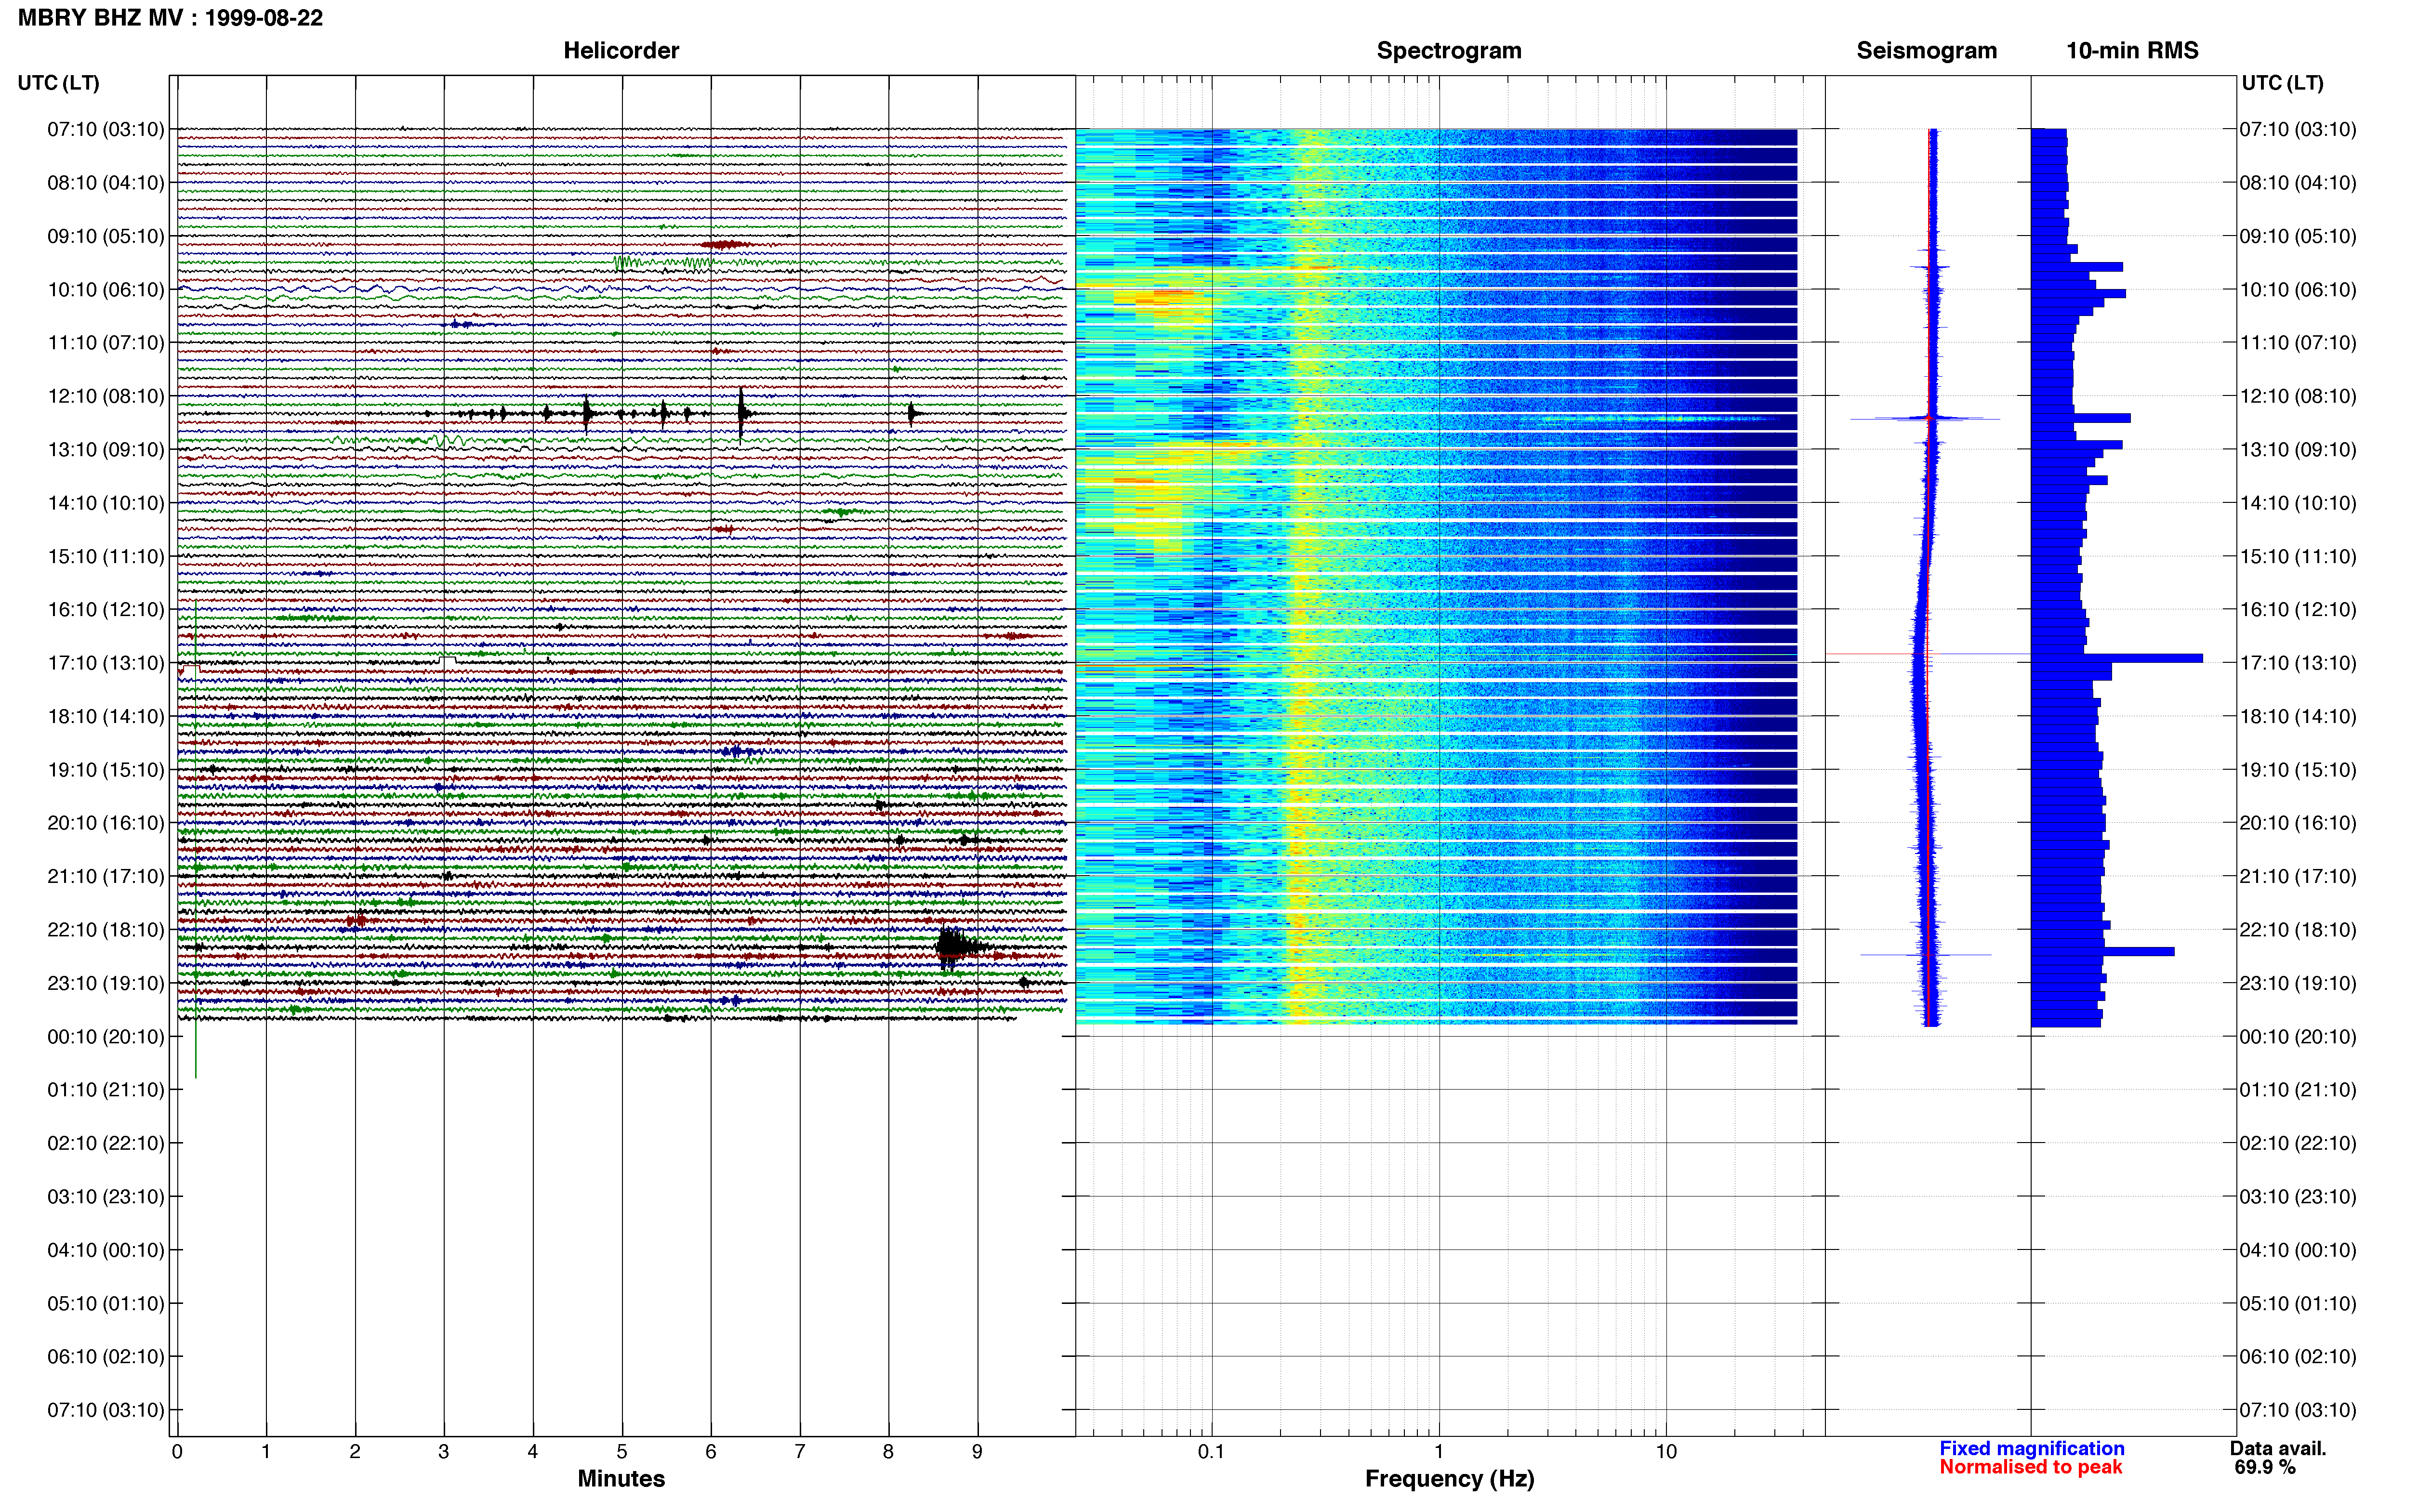The height and width of the screenshot is (1512, 2418).
Task: Click the 'Data avail.' label
Action: (x=2278, y=1449)
